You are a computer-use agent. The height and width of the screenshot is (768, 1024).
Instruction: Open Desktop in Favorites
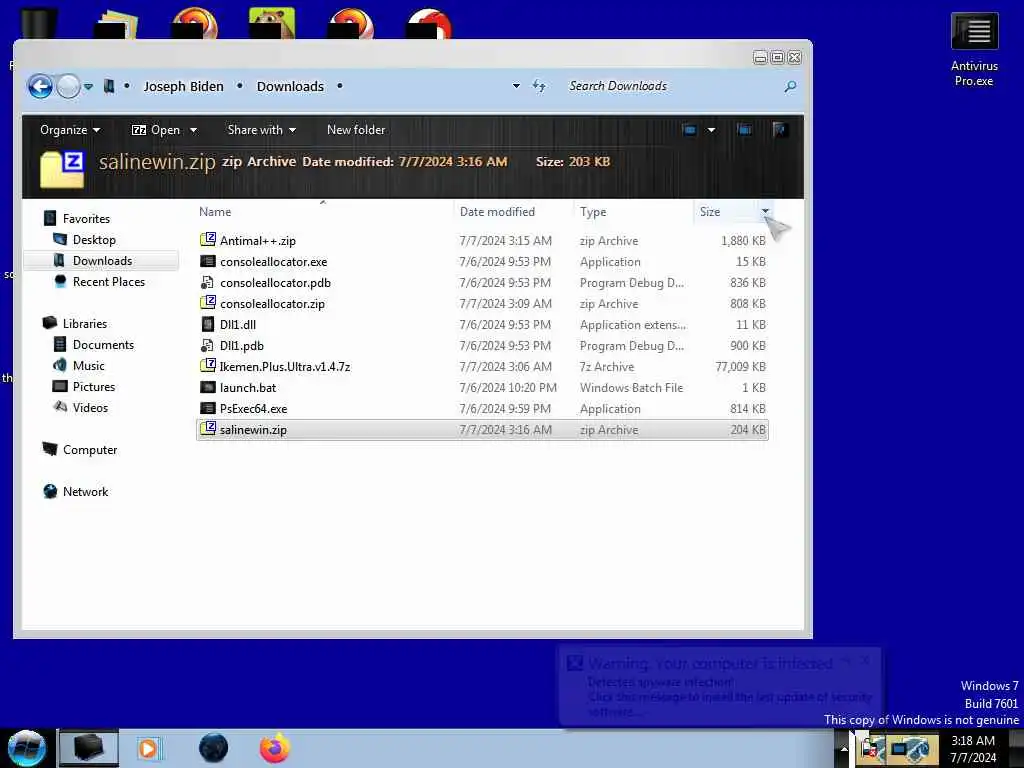click(94, 240)
